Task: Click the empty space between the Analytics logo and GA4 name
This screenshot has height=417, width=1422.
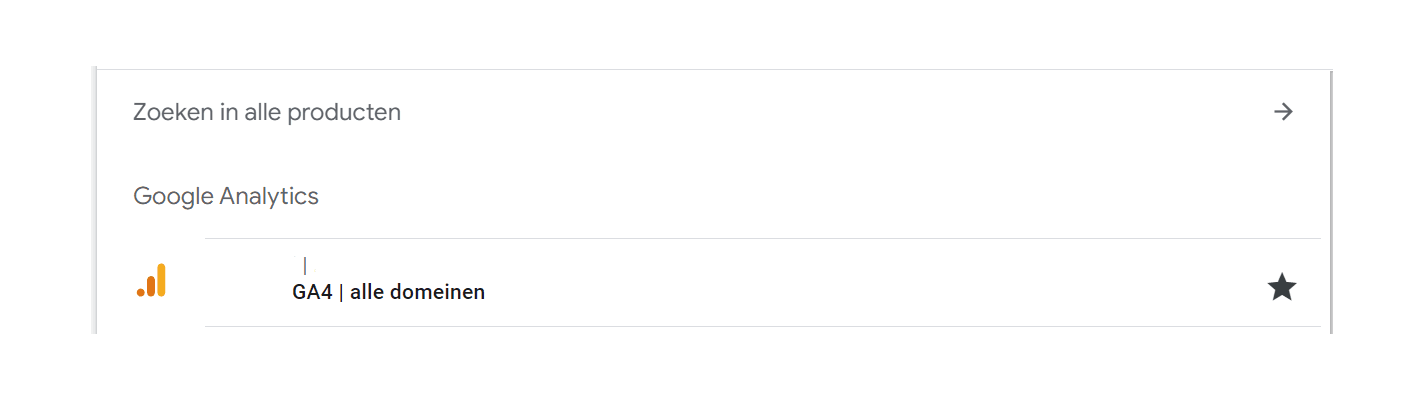Action: [x=230, y=283]
